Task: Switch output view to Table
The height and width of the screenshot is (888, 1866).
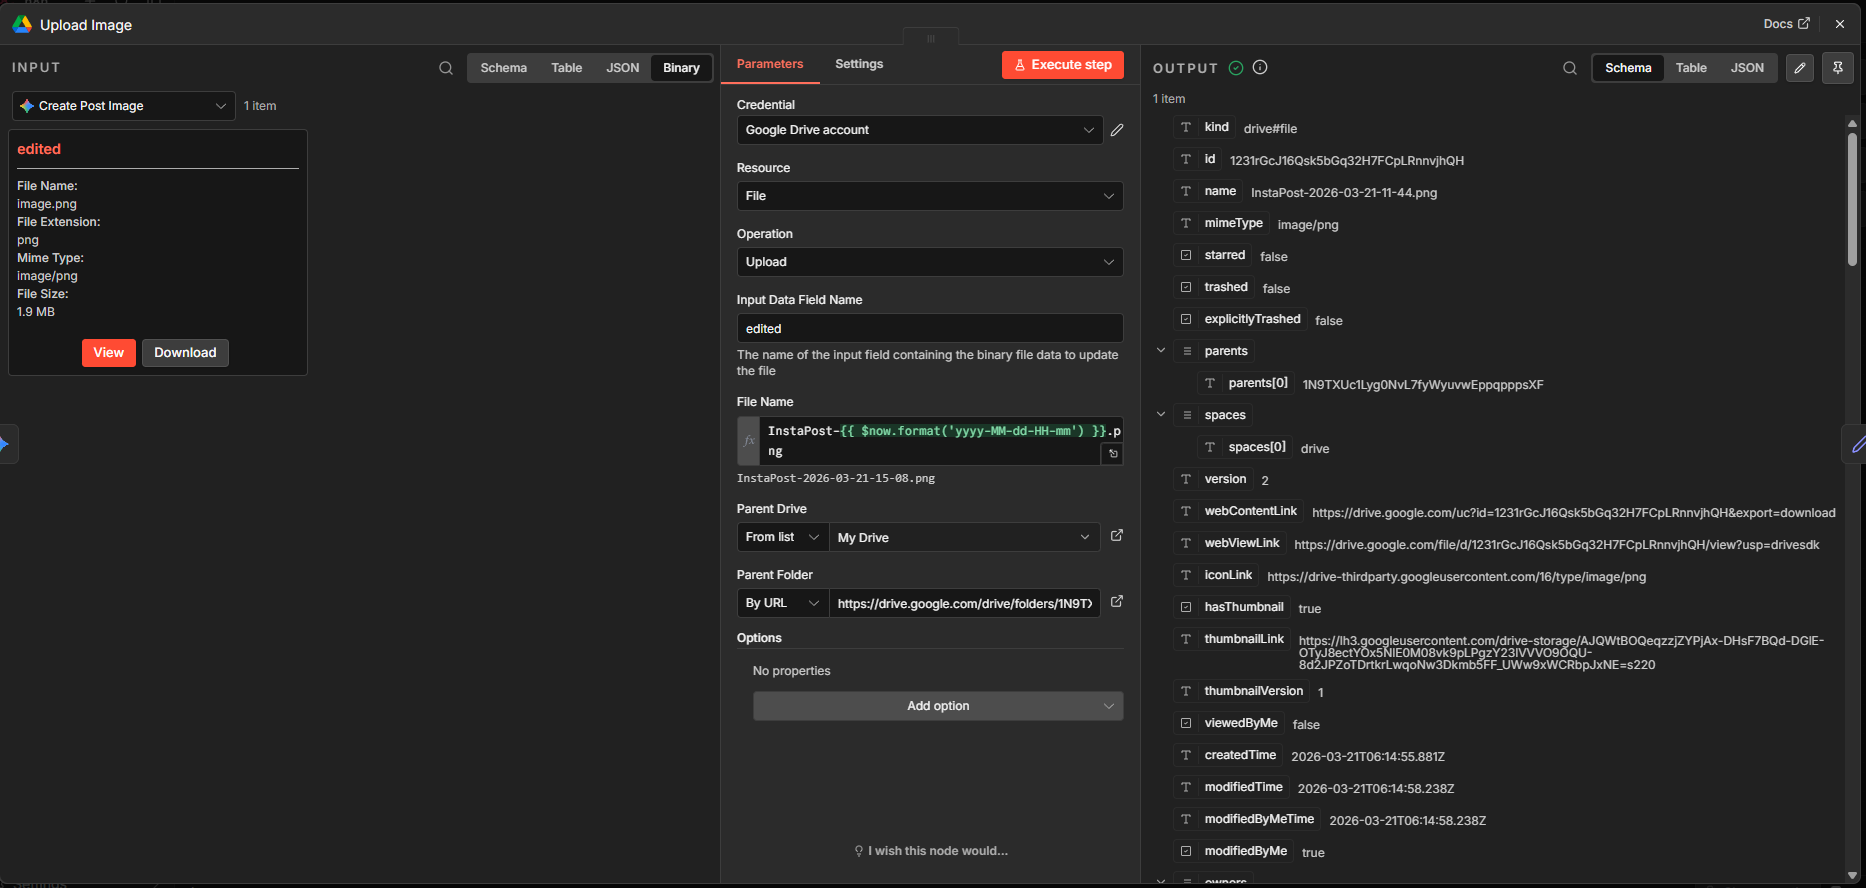Action: (x=1691, y=68)
